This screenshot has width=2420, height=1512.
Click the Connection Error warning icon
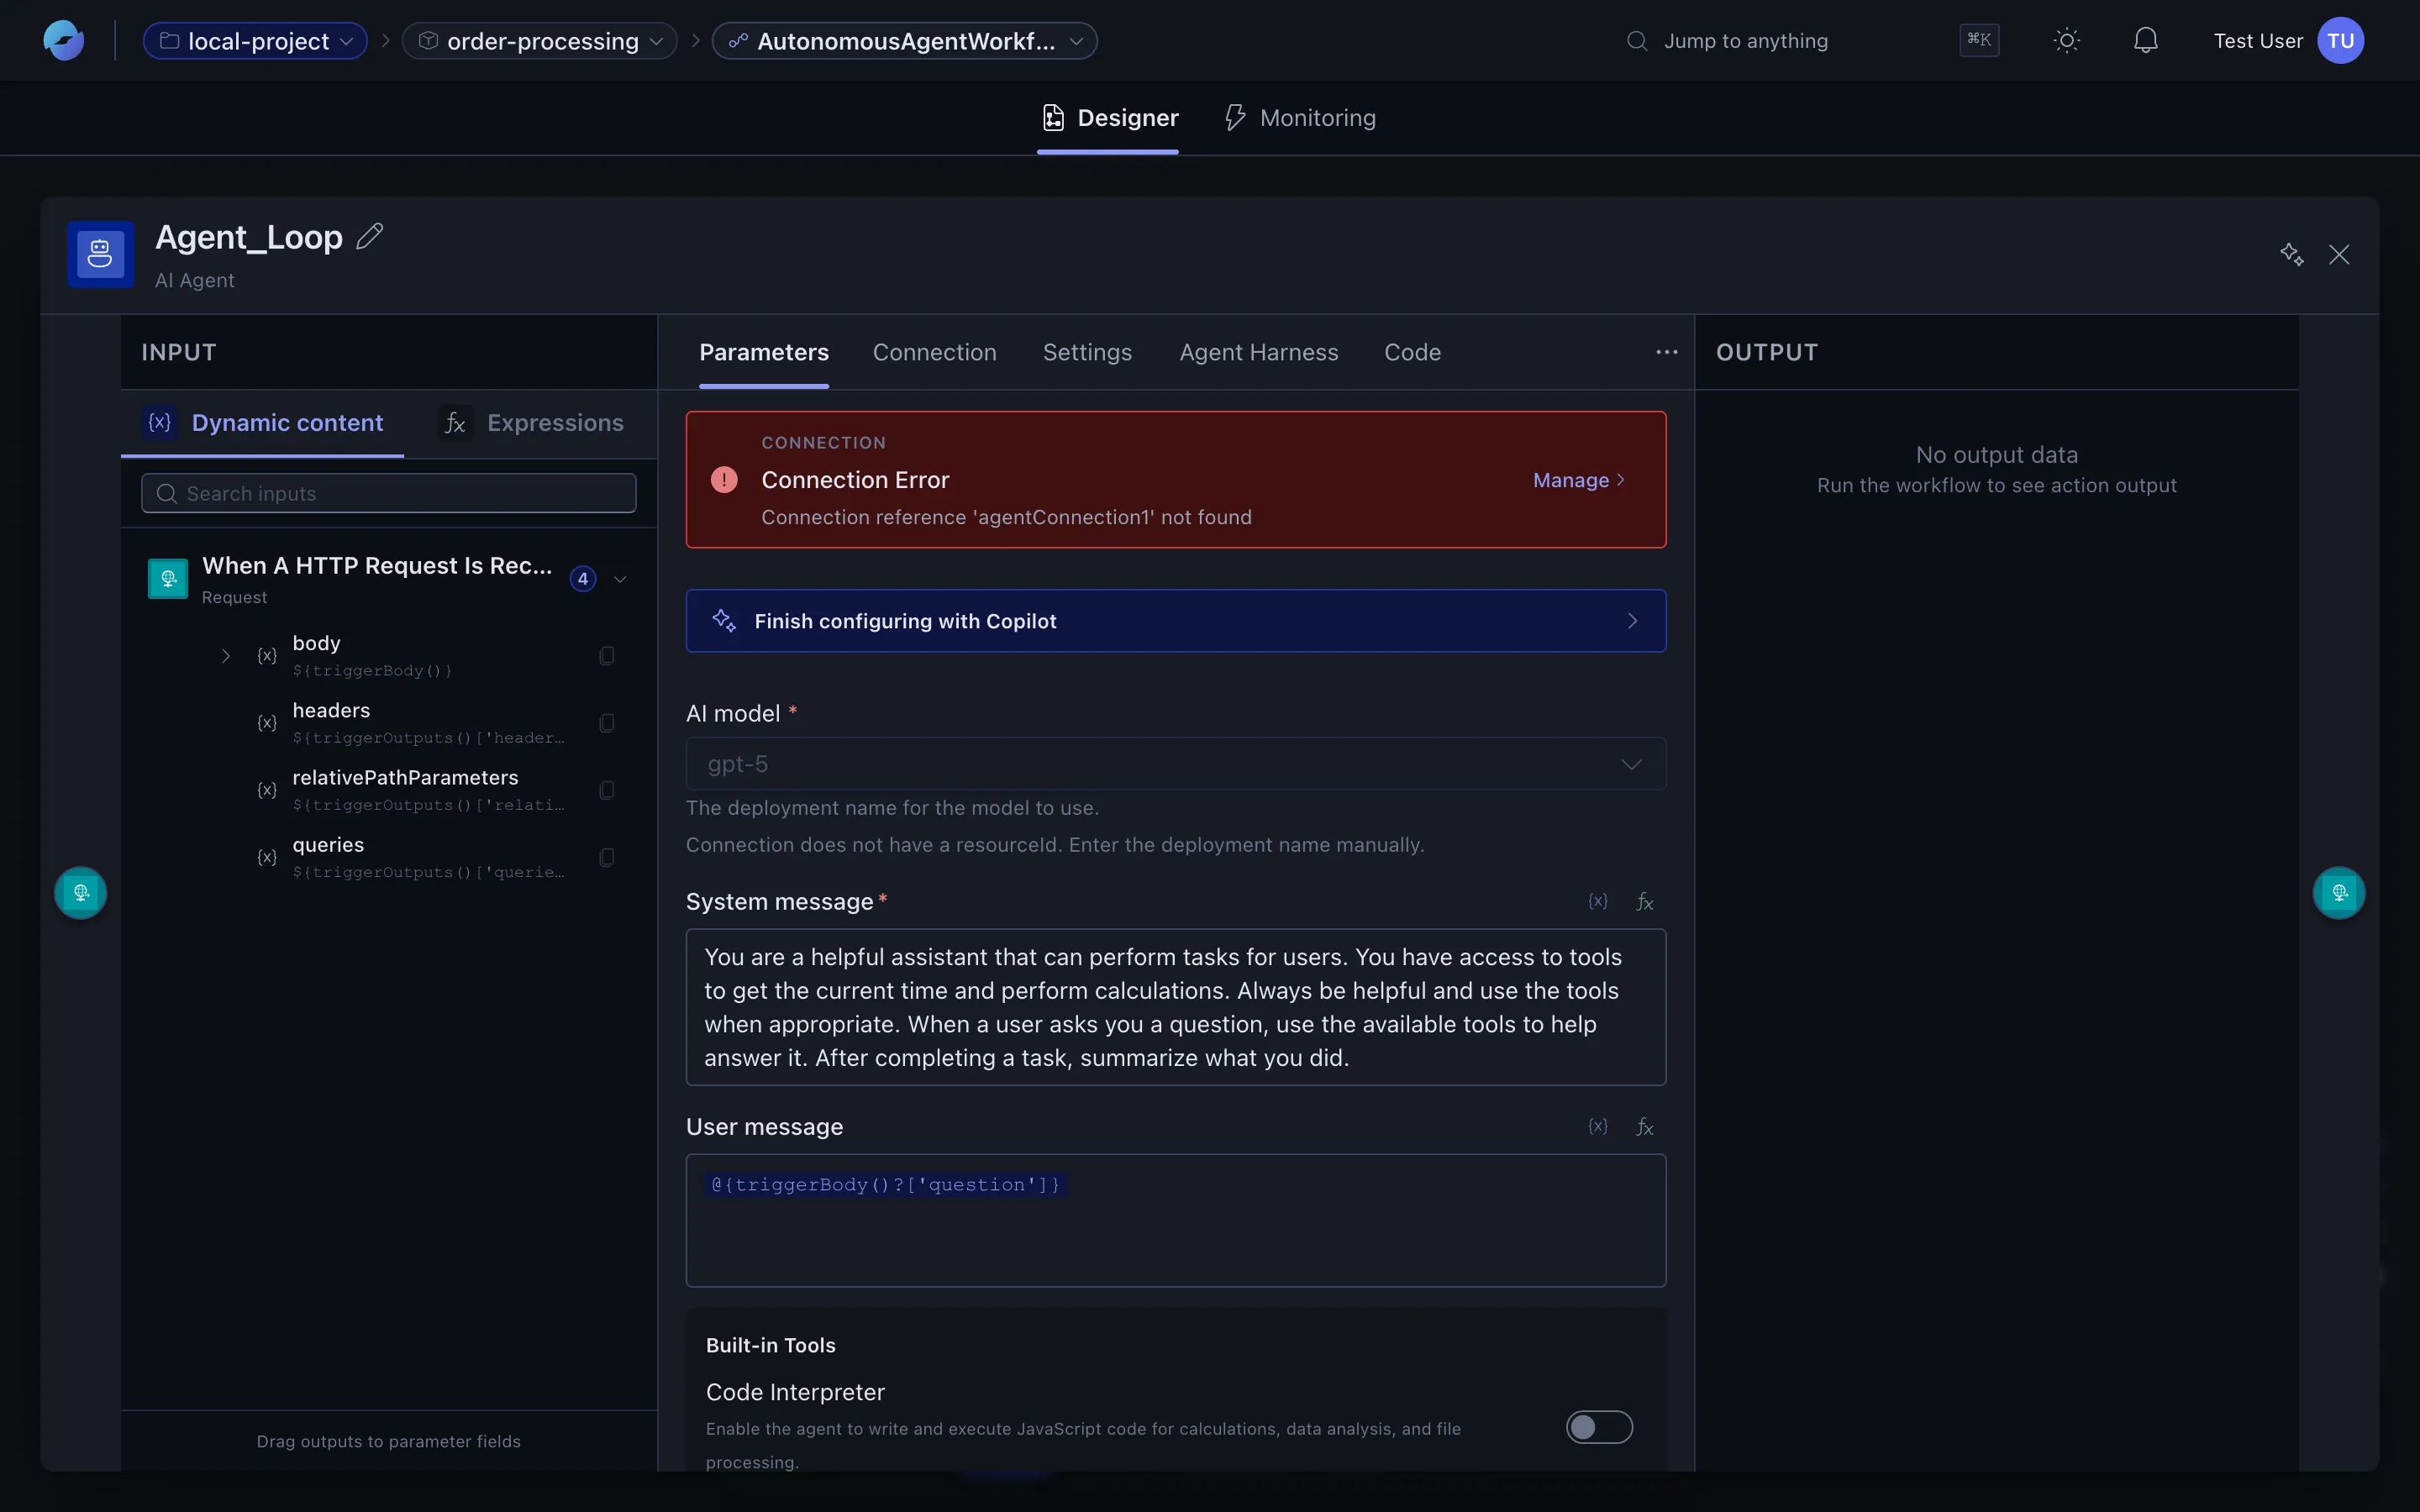coord(724,480)
